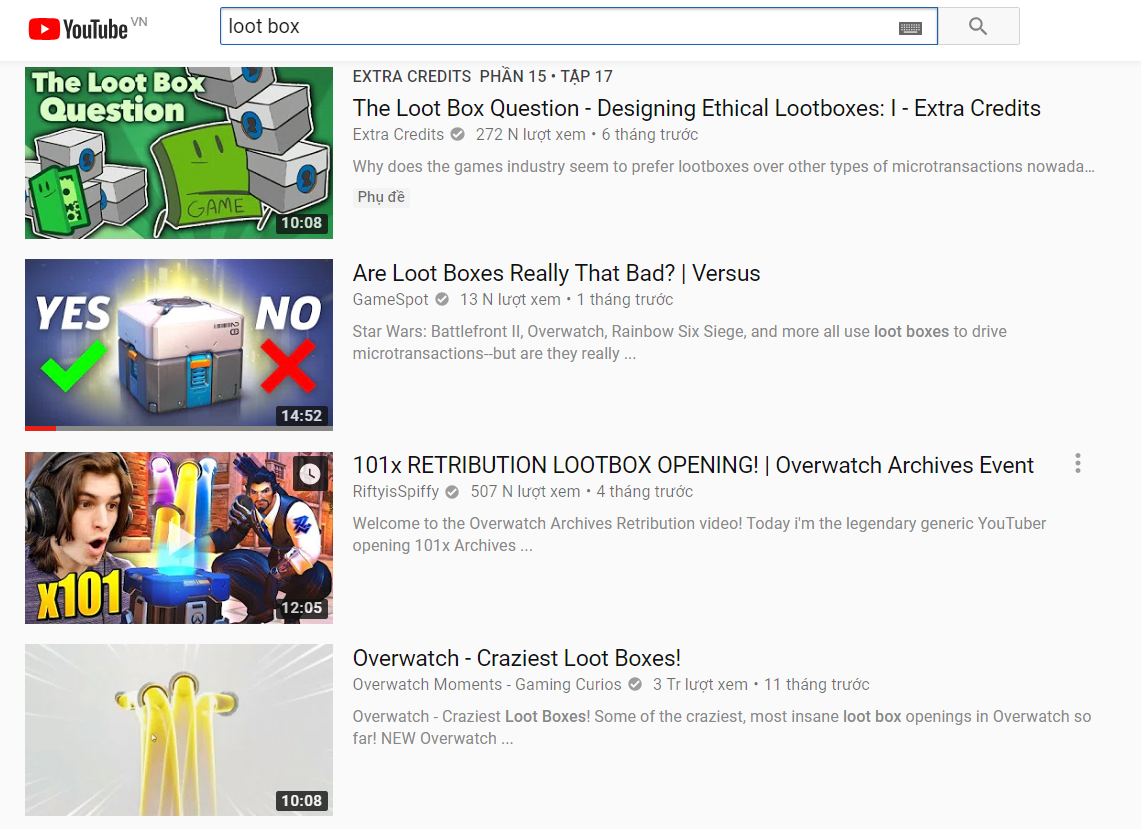Click the 'EXTRA CREDITS PHẦN 15 • TẬP 17' series label

click(482, 76)
